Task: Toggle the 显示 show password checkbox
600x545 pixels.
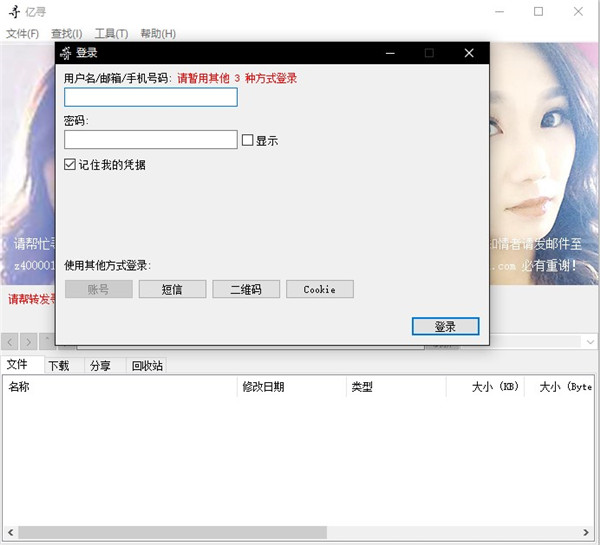Action: (248, 141)
